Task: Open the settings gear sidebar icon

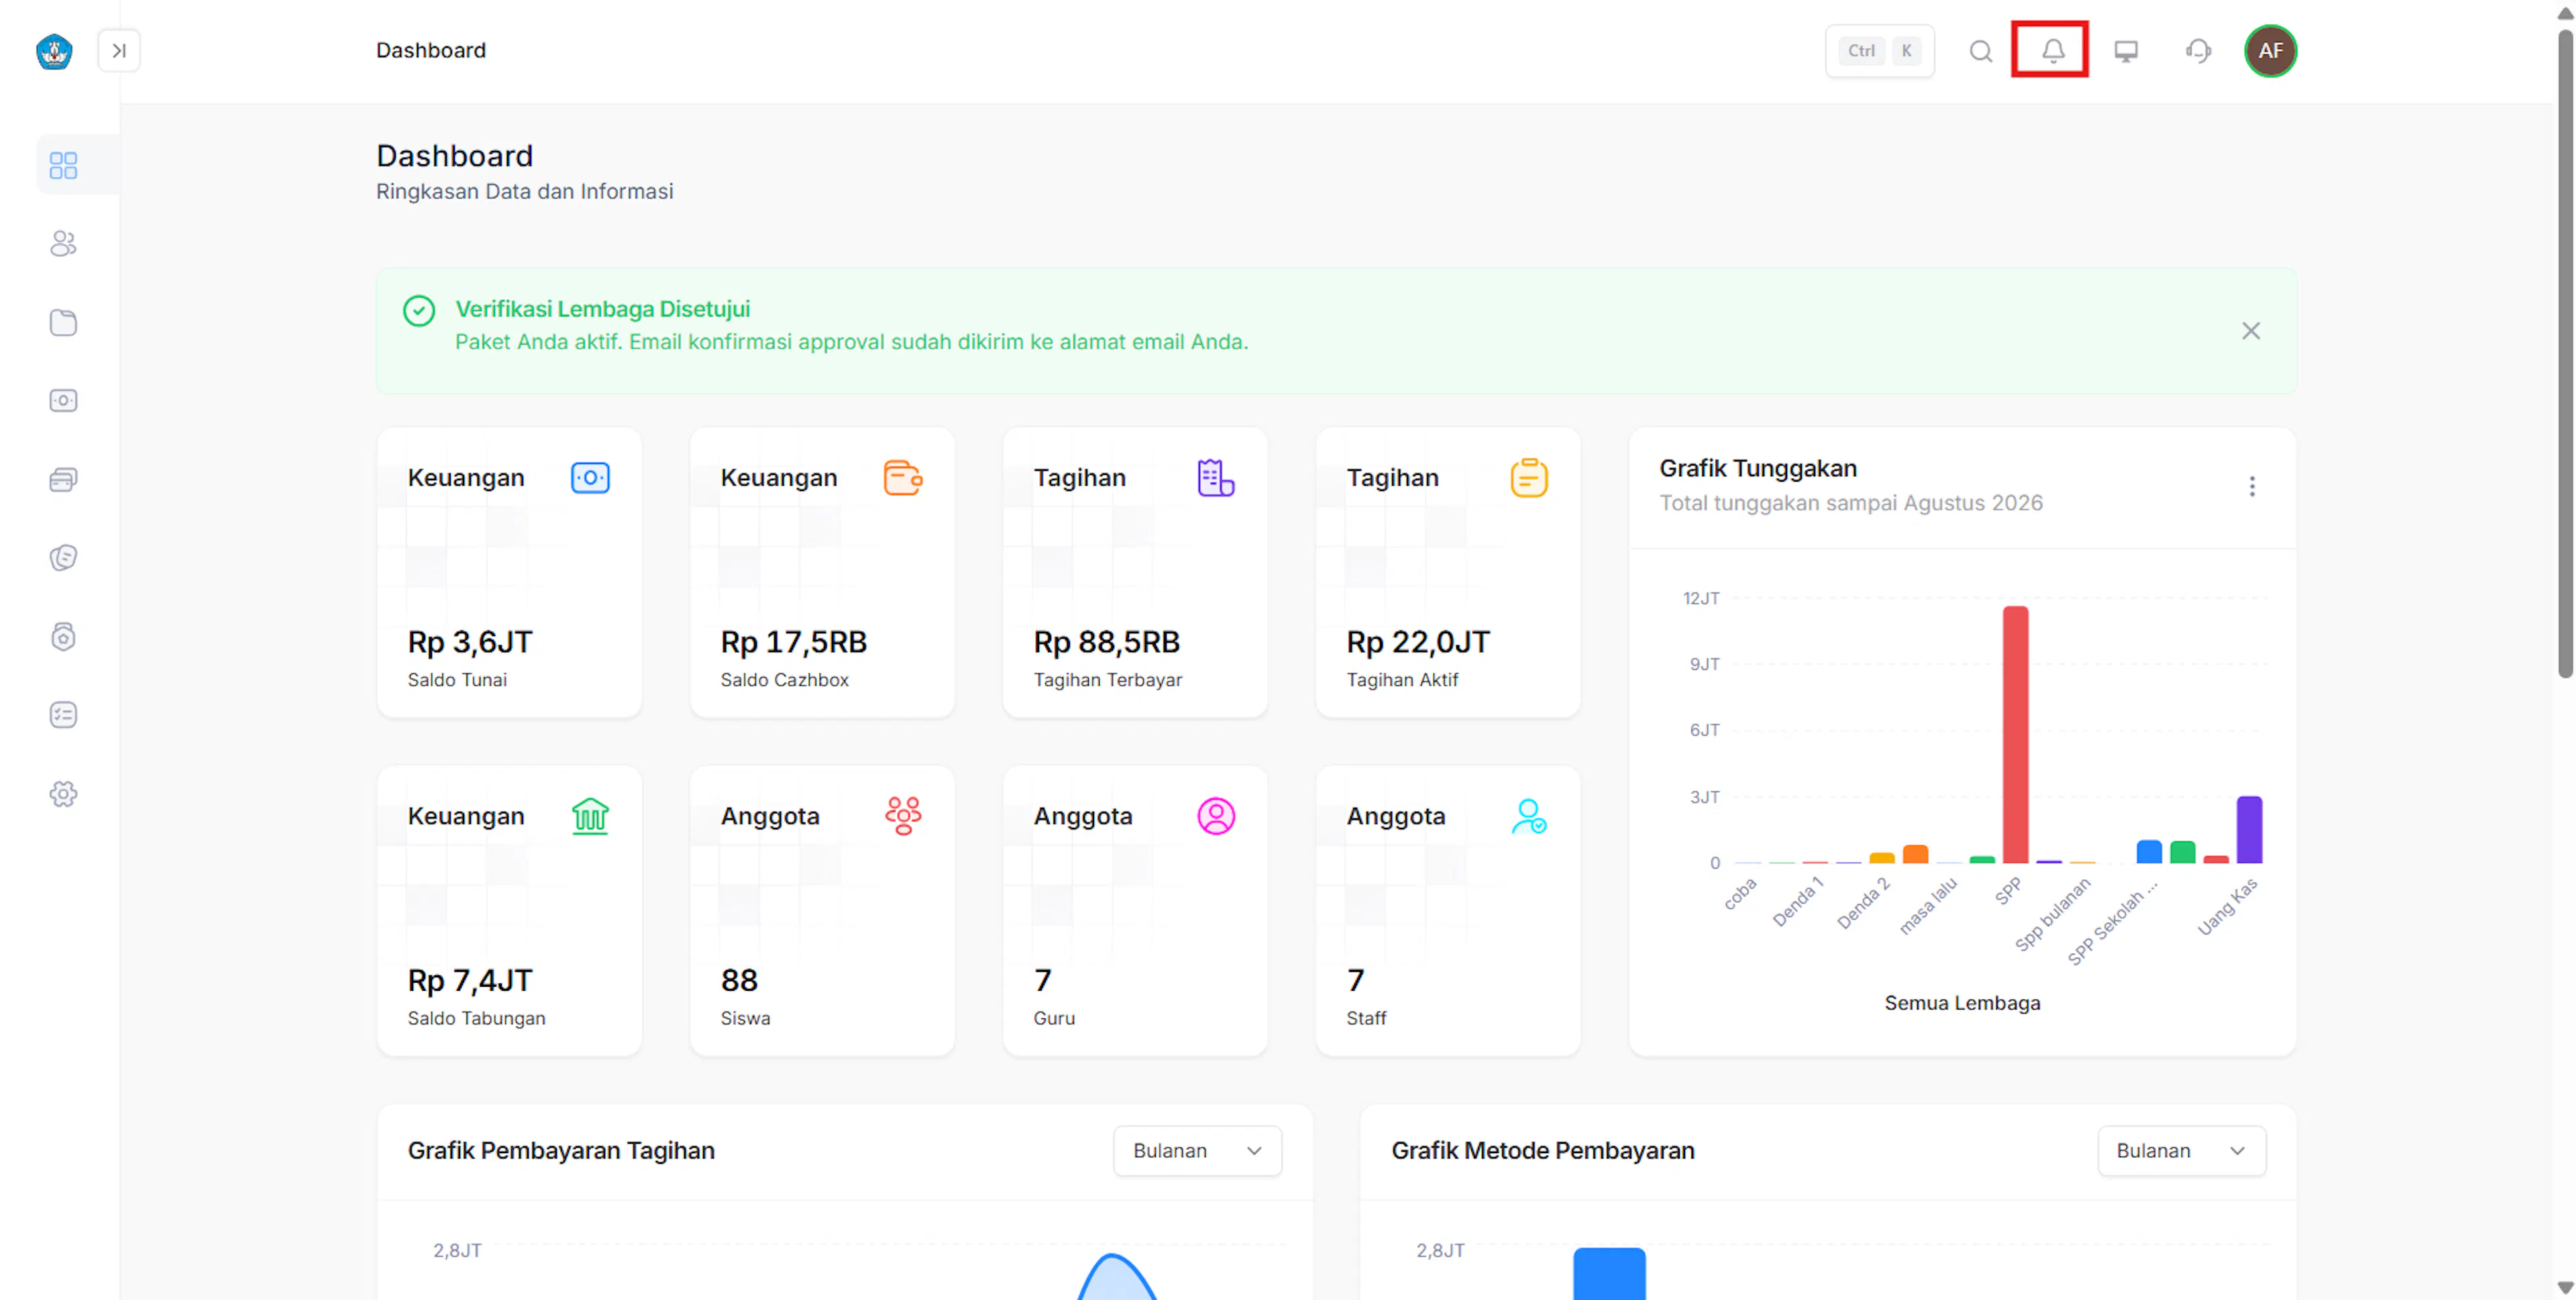Action: click(63, 793)
